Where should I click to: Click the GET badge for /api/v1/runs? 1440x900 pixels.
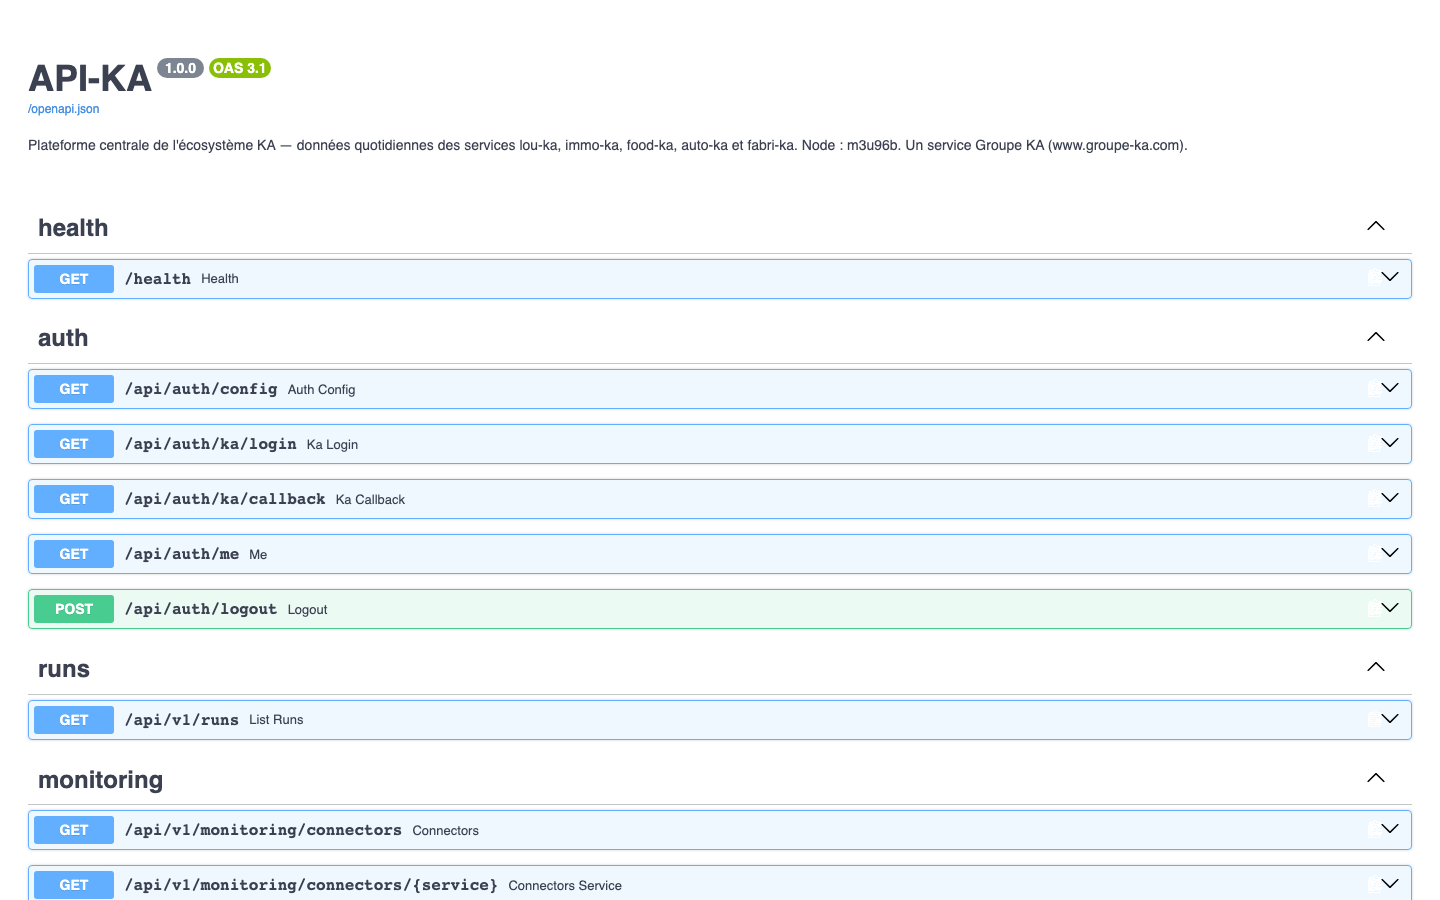tap(74, 720)
